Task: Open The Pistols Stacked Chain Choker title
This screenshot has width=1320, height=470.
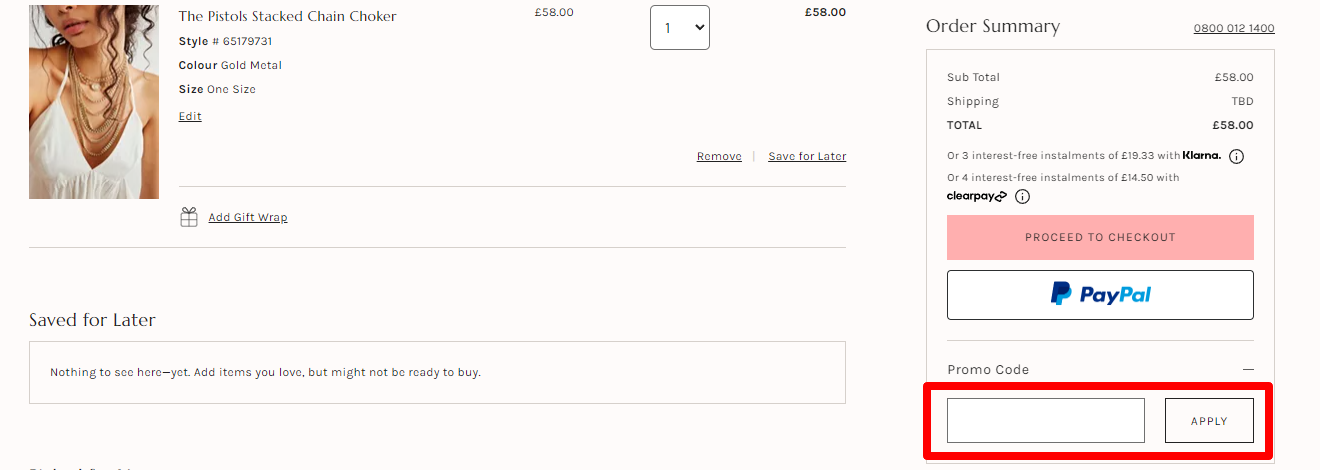Action: (287, 16)
